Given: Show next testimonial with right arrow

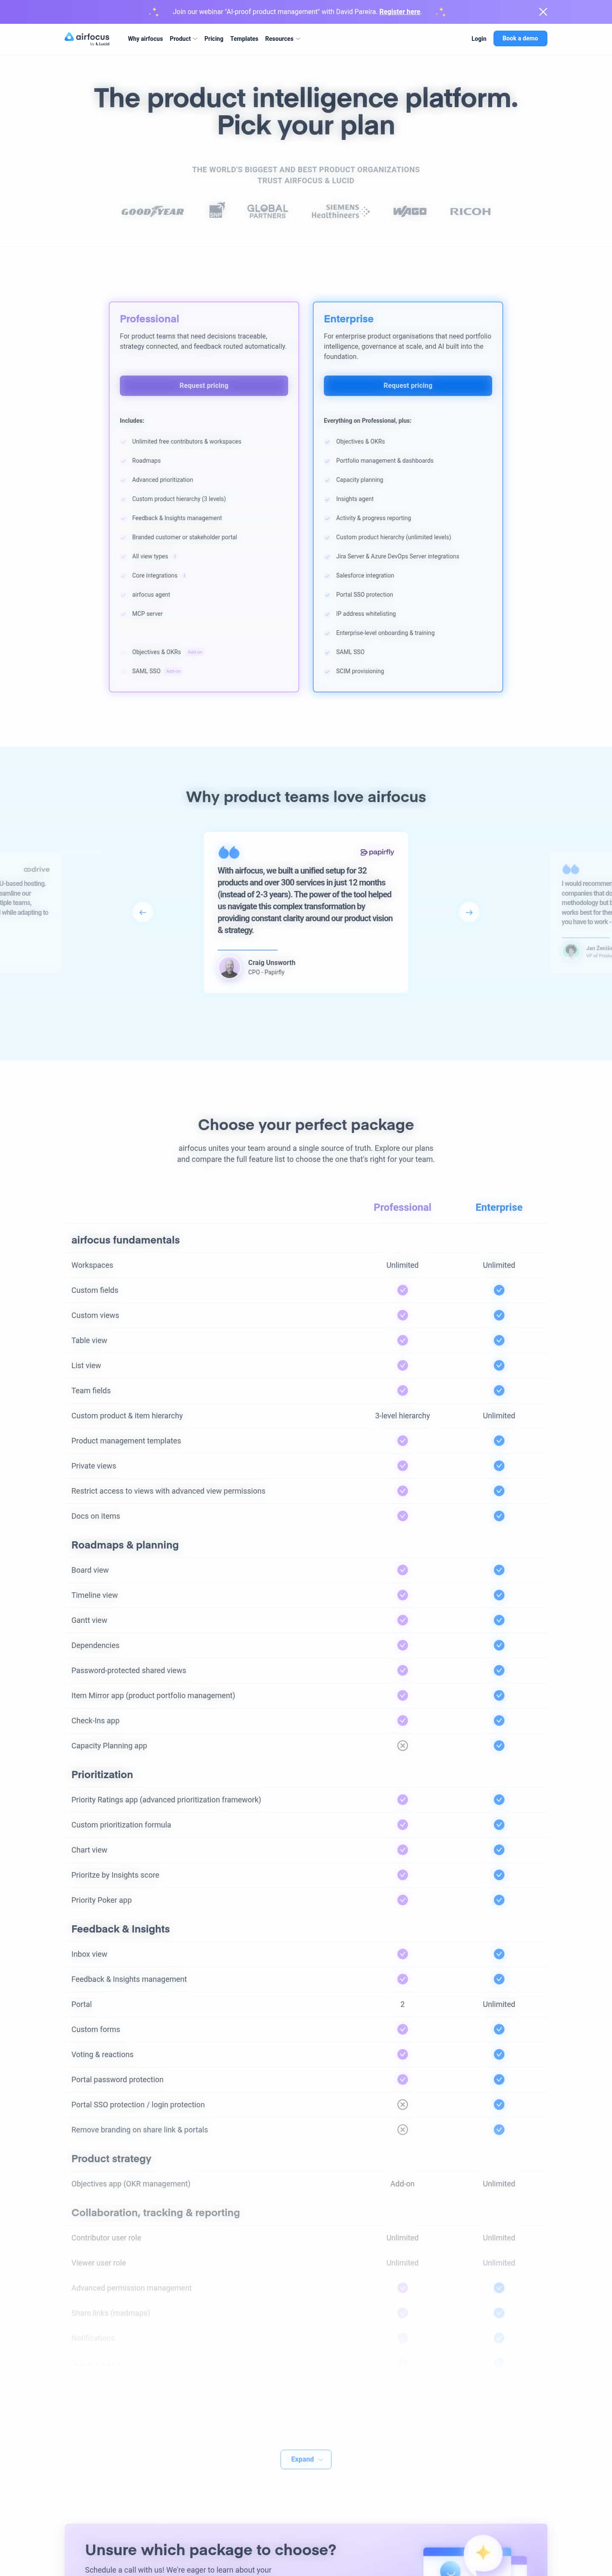Looking at the screenshot, I should pos(469,912).
